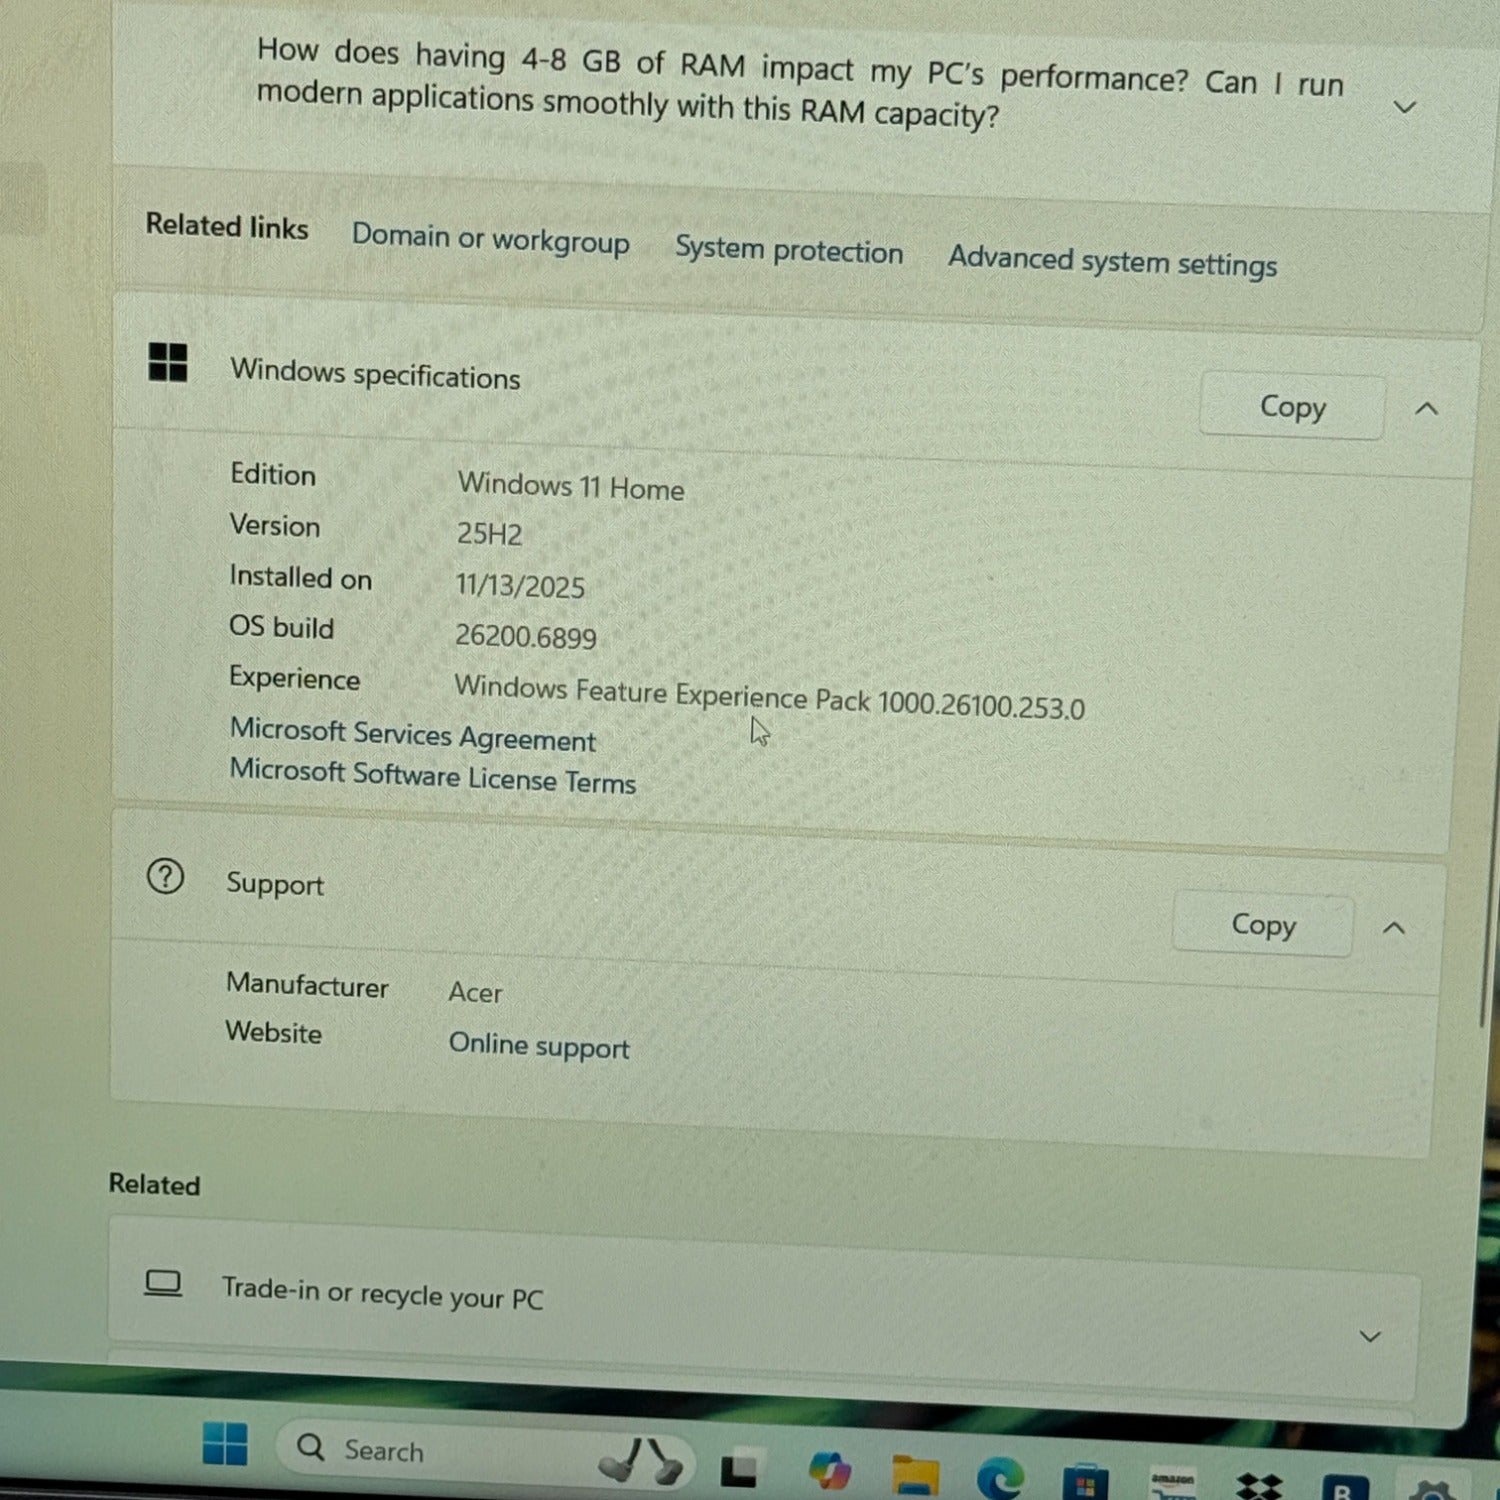The image size is (1500, 1500).
Task: Open Task View from the taskbar
Action: click(739, 1470)
